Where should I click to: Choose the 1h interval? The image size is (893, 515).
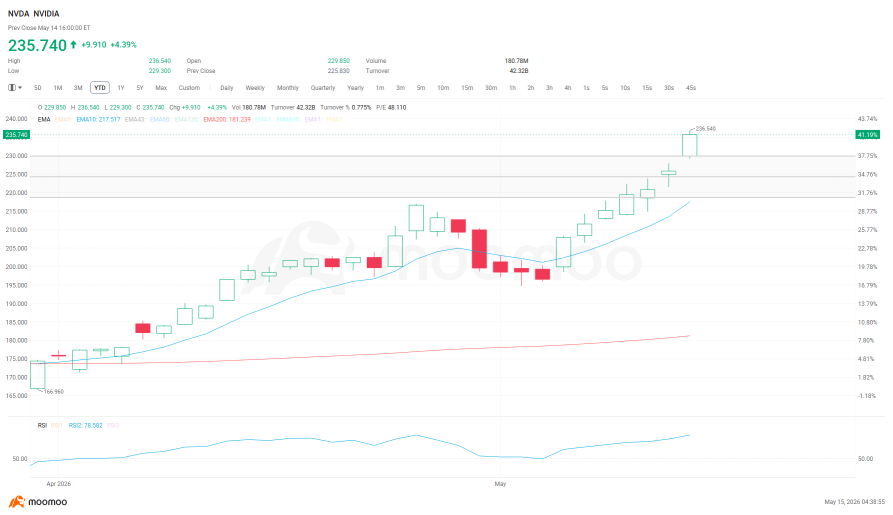coord(513,88)
